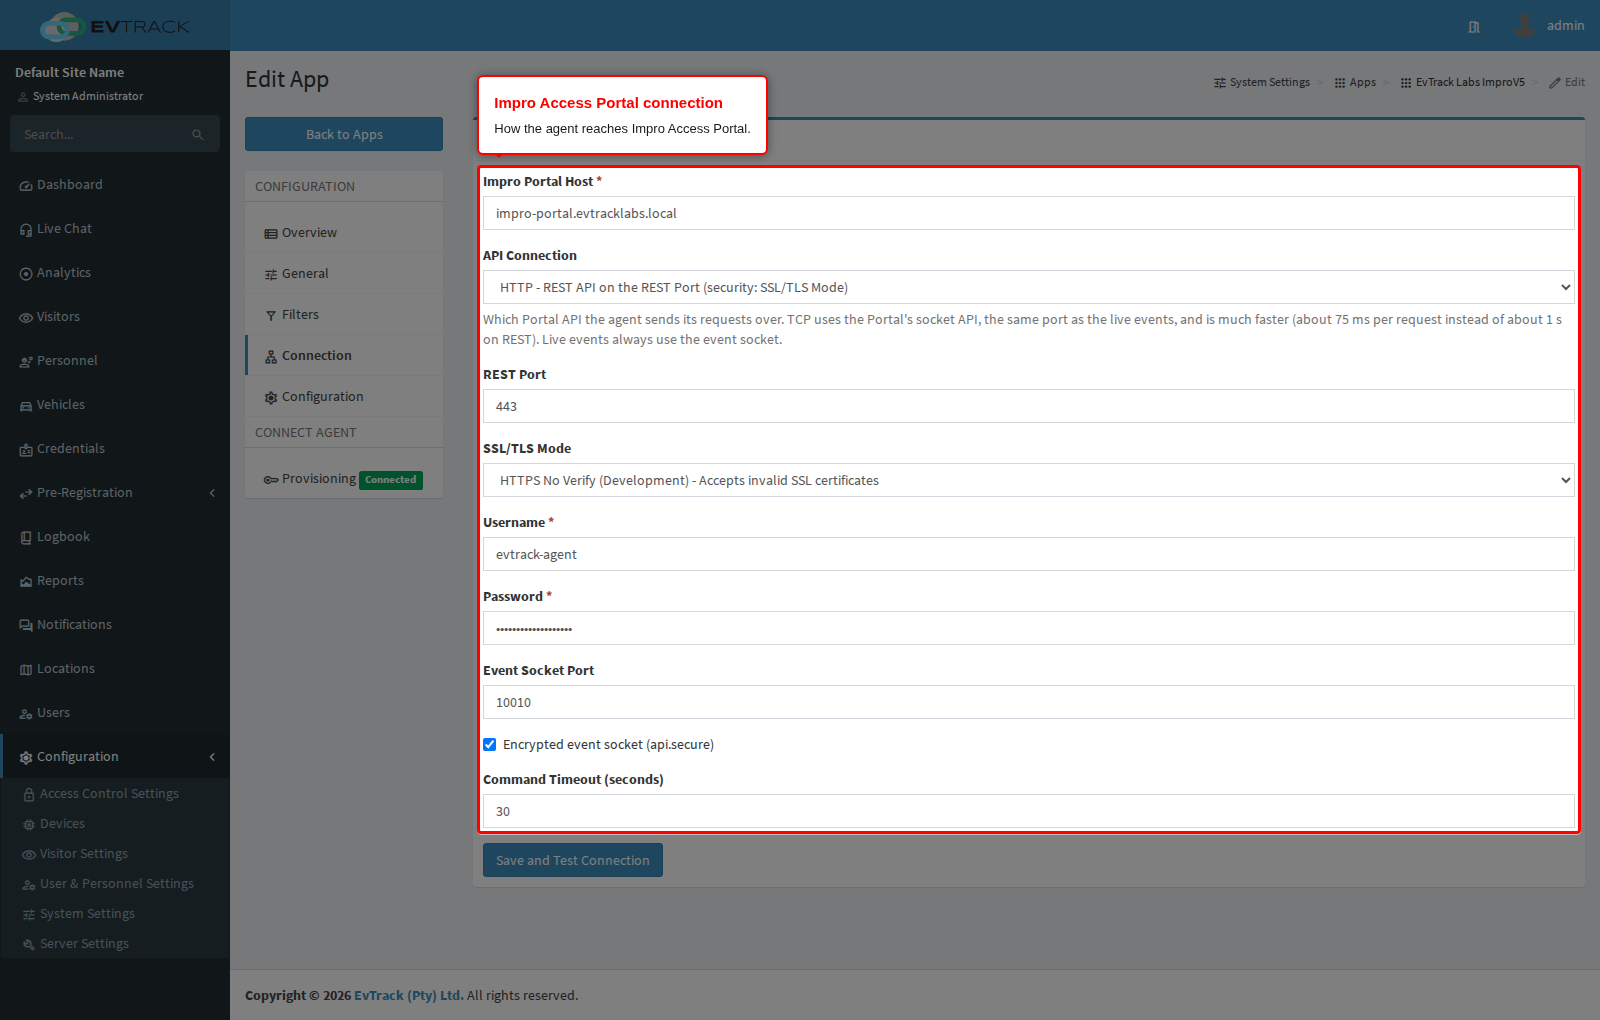This screenshot has height=1020, width=1600.
Task: Click the Impro Portal Host field
Action: tap(1029, 213)
